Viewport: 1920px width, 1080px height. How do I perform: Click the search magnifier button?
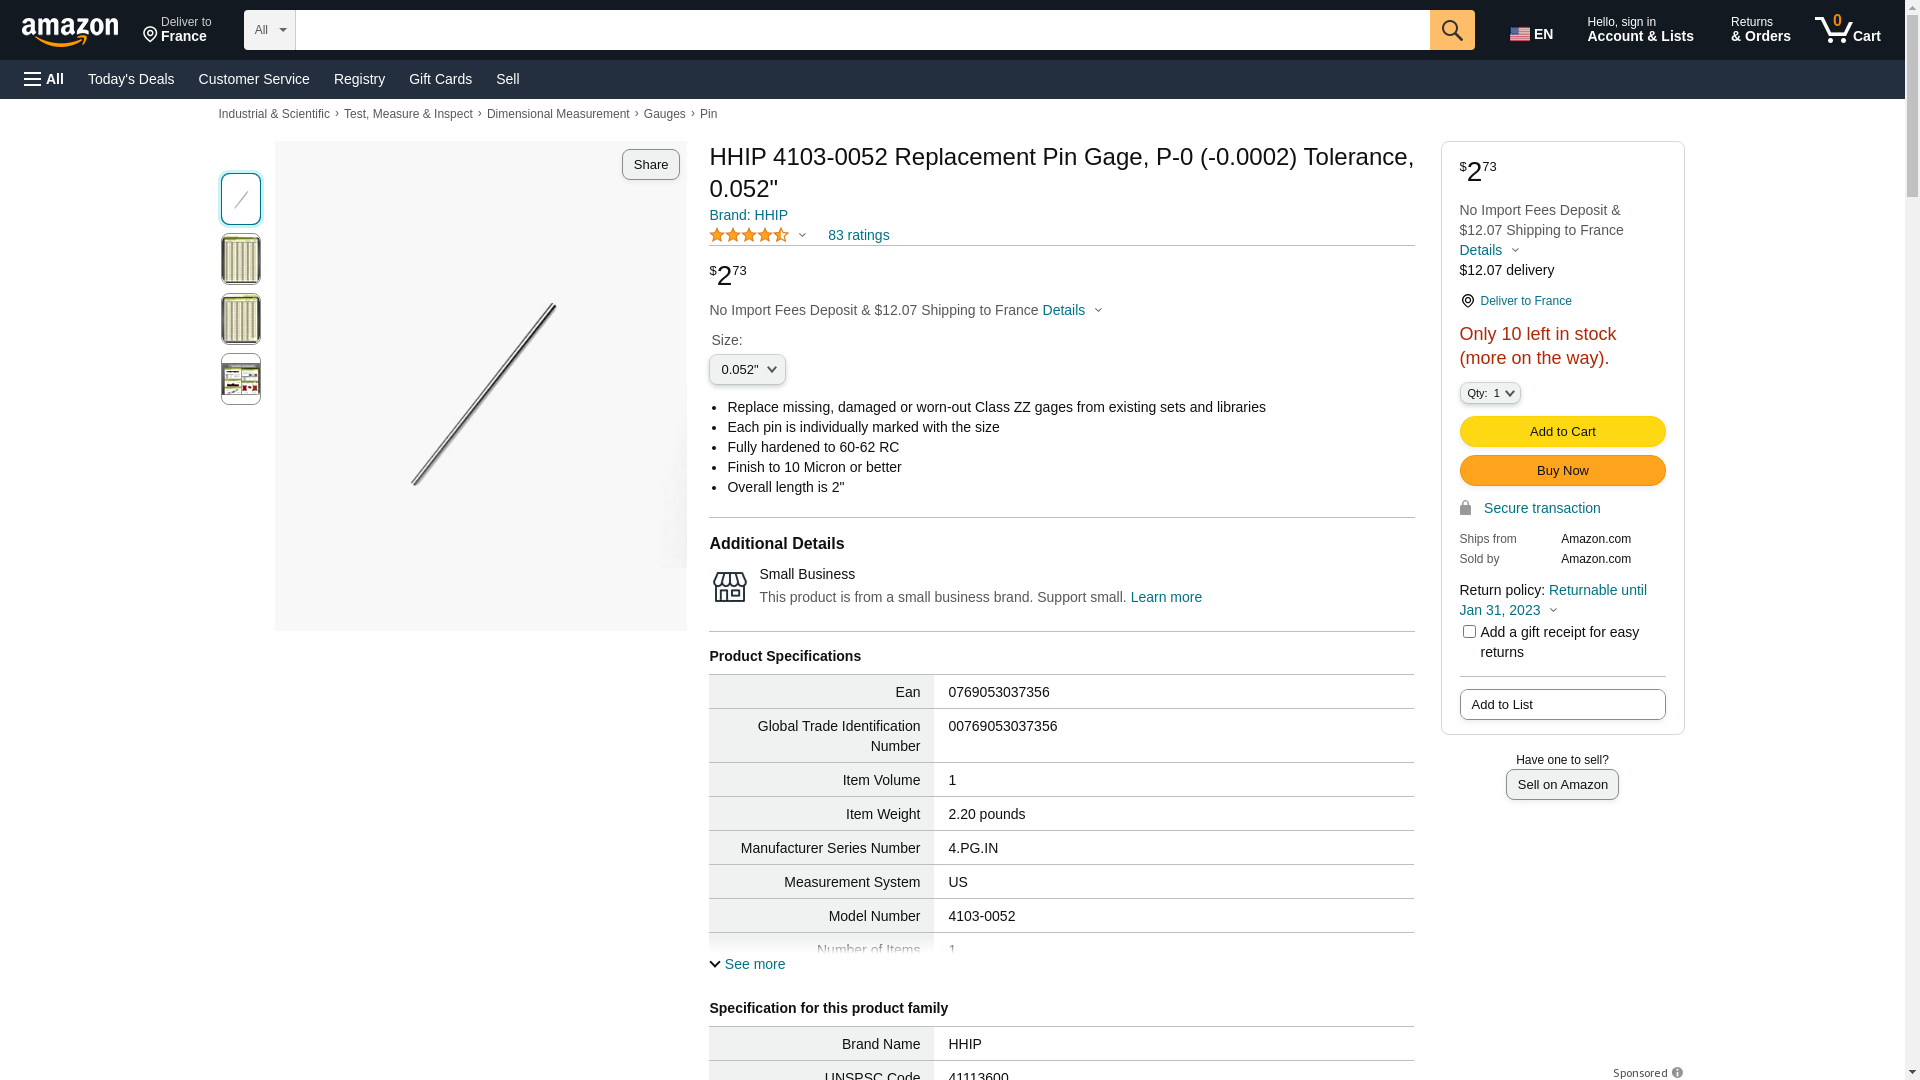tap(1452, 30)
